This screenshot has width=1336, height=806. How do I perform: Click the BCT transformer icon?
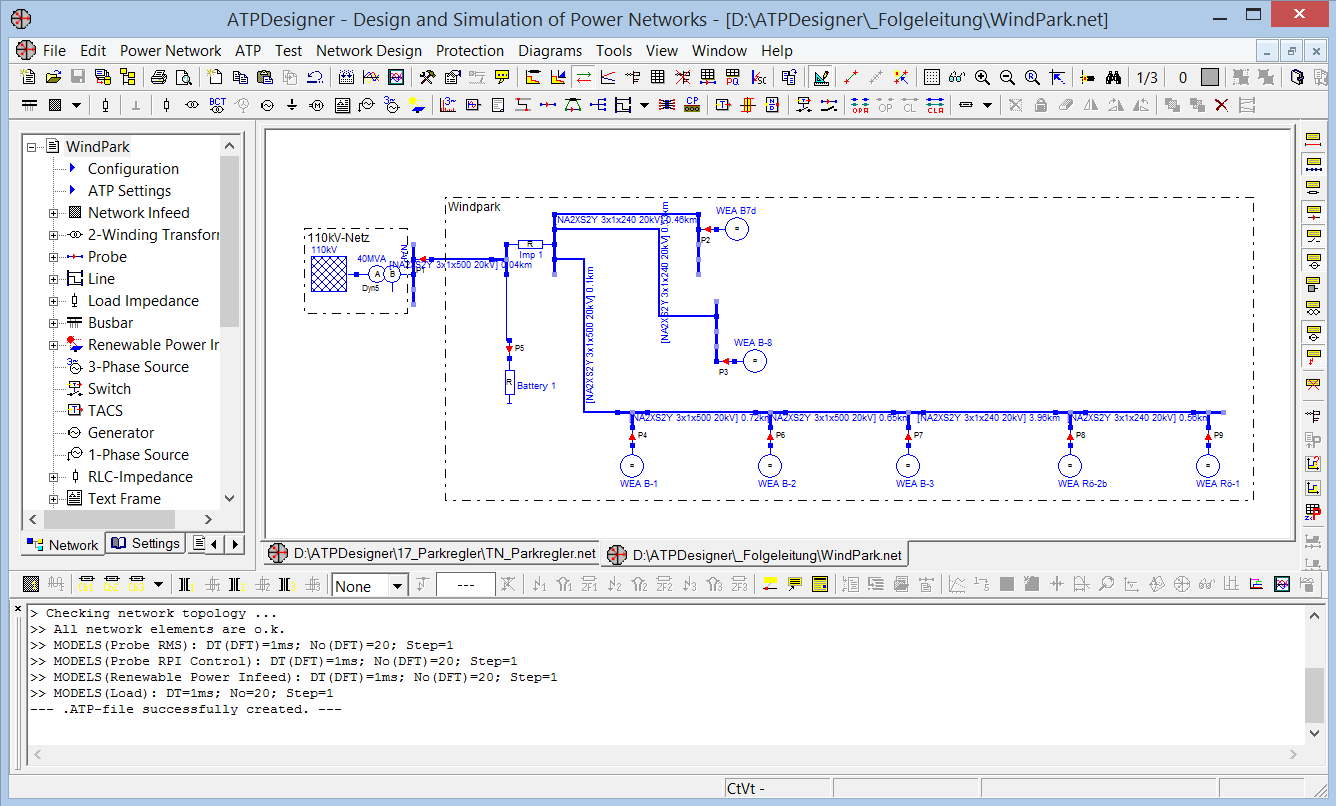coord(217,105)
